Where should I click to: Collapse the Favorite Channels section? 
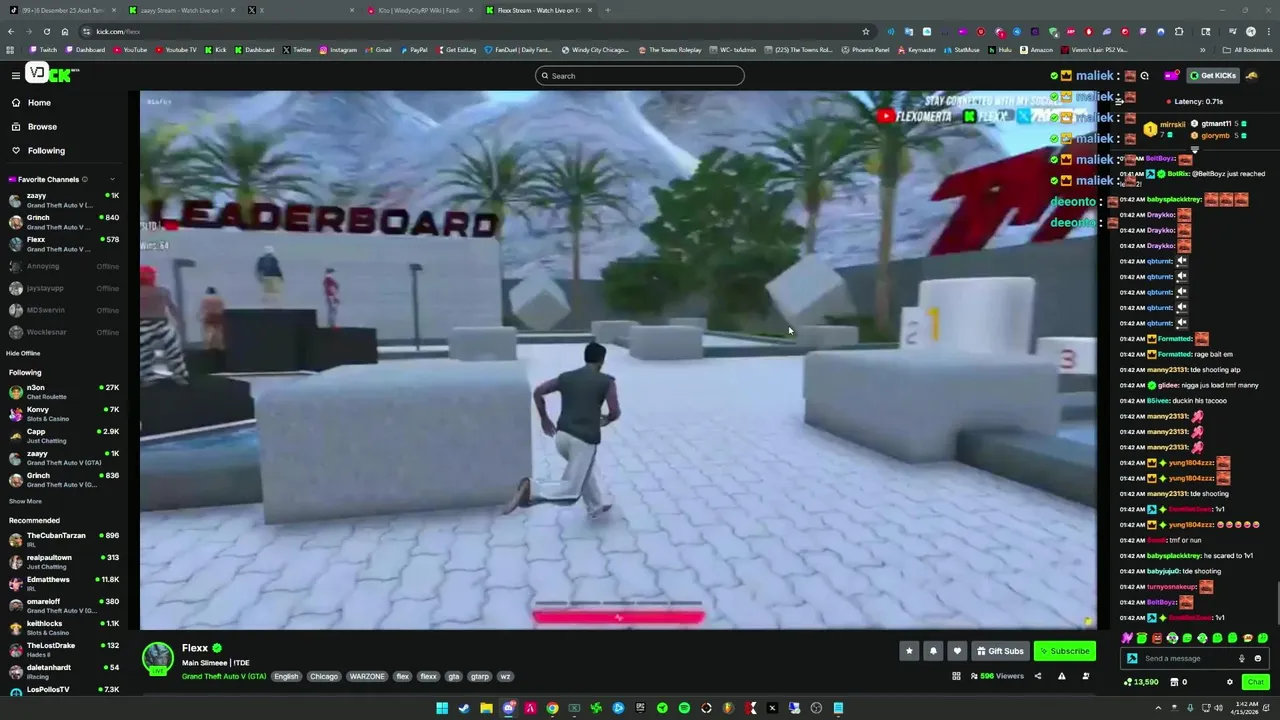coord(112,179)
